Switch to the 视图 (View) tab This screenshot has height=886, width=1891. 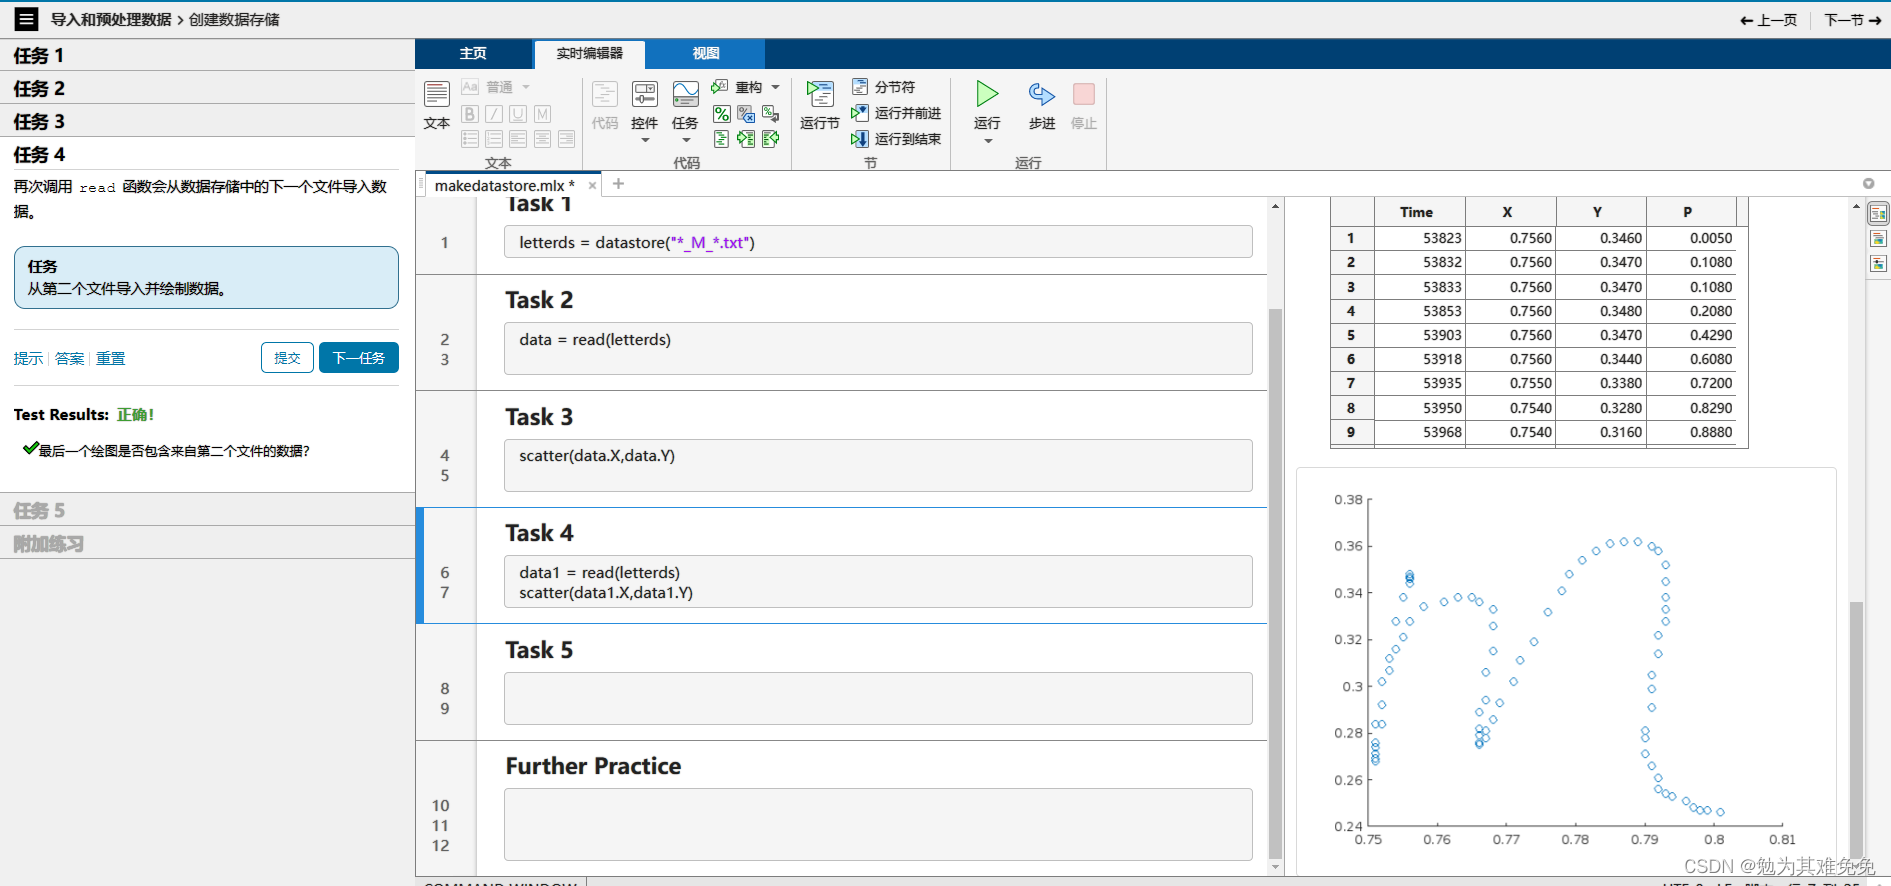[x=706, y=53]
